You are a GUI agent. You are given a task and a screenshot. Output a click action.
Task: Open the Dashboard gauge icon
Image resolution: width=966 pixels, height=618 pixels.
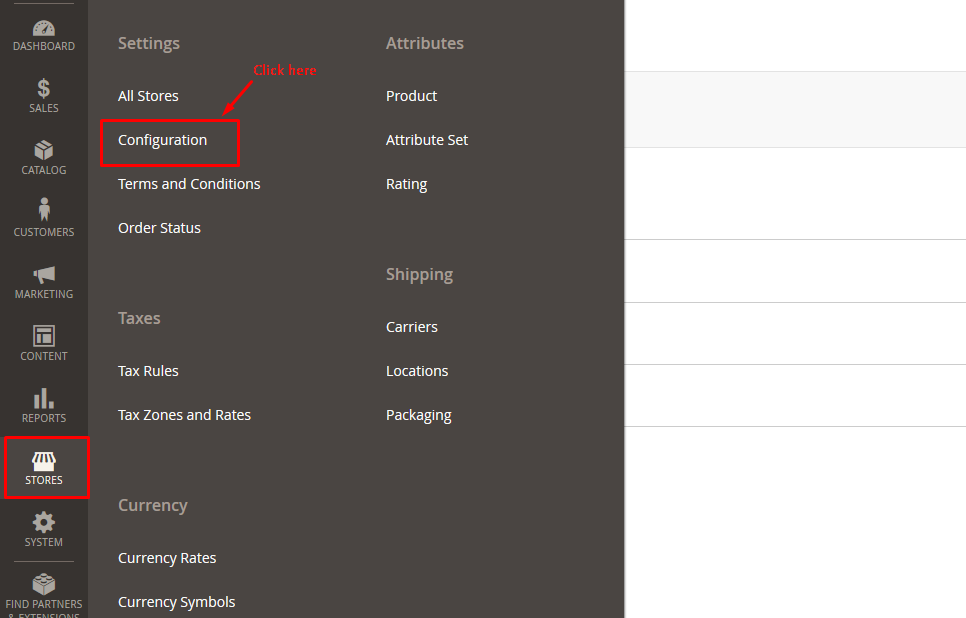click(44, 28)
